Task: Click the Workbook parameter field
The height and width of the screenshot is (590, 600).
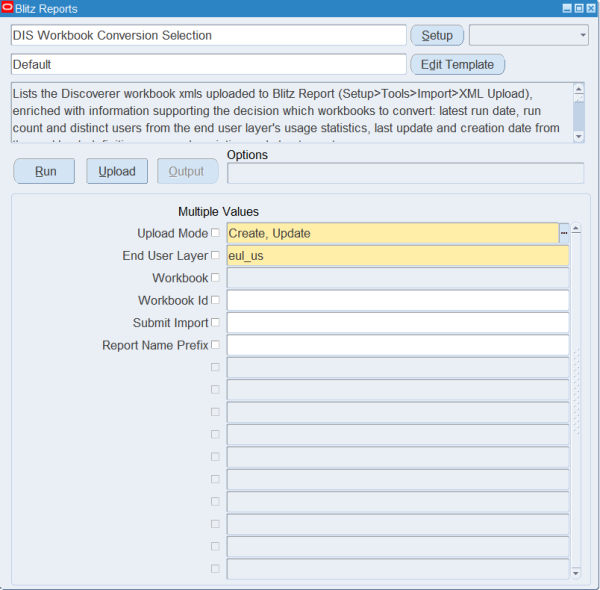Action: [x=398, y=278]
